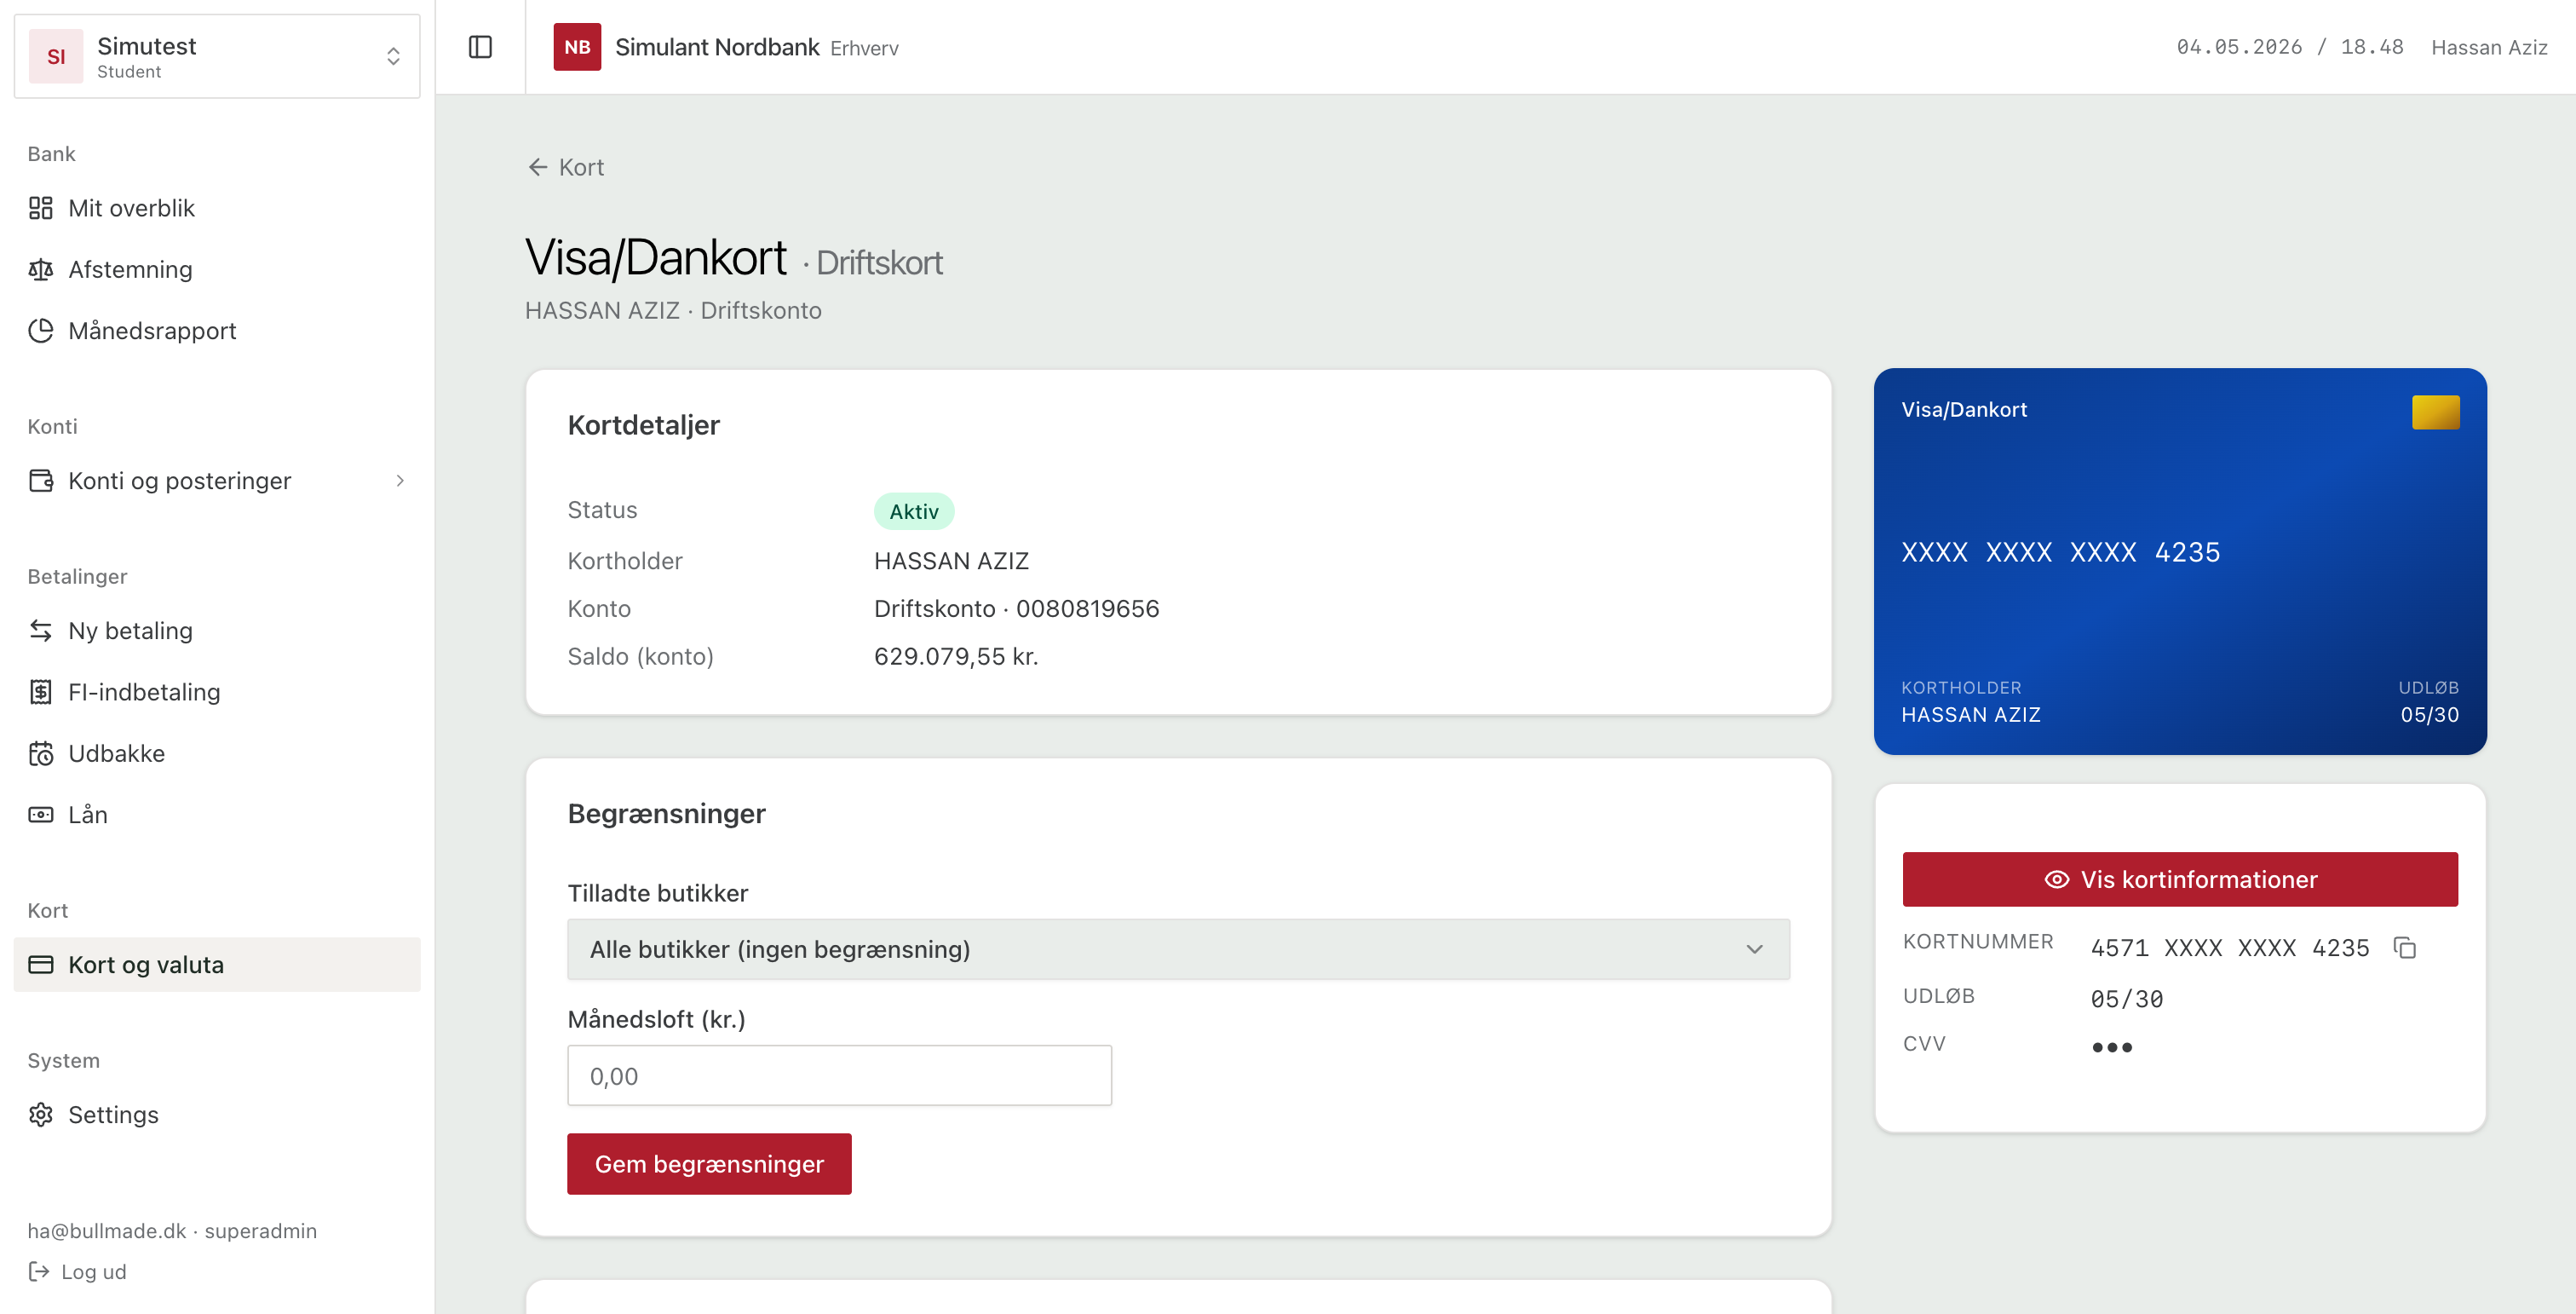Click the Aktiv status badge
Screen dimensions: 2576x1314
tap(914, 511)
